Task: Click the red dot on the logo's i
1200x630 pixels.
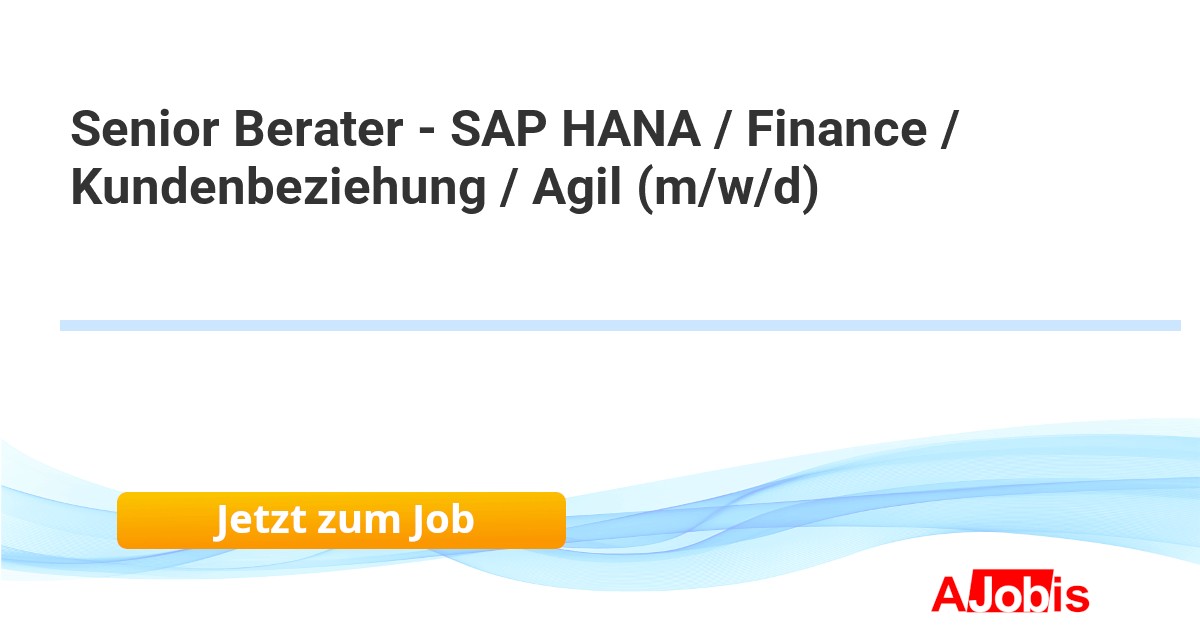Action: (x=1056, y=581)
